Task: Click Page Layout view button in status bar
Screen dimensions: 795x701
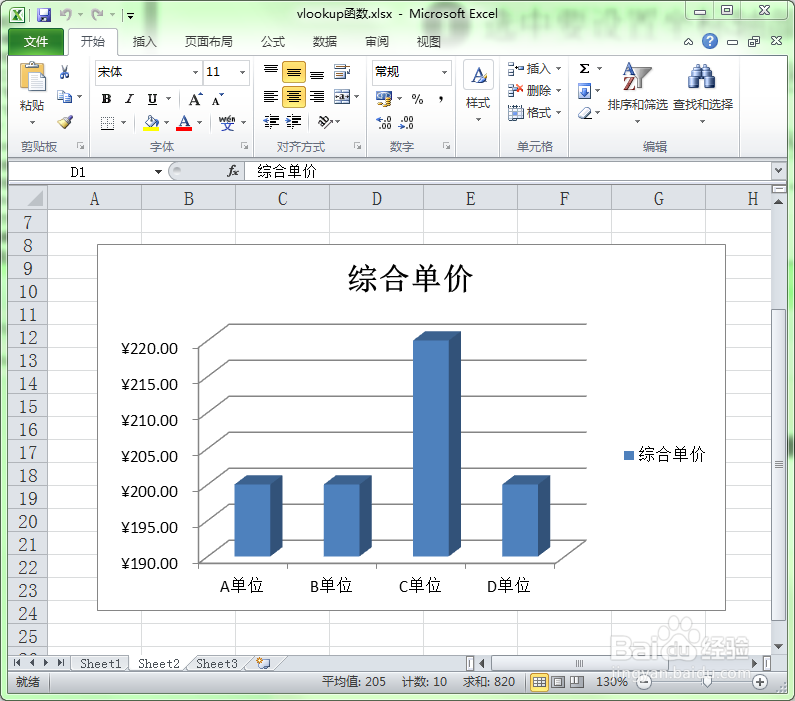Action: click(x=558, y=682)
